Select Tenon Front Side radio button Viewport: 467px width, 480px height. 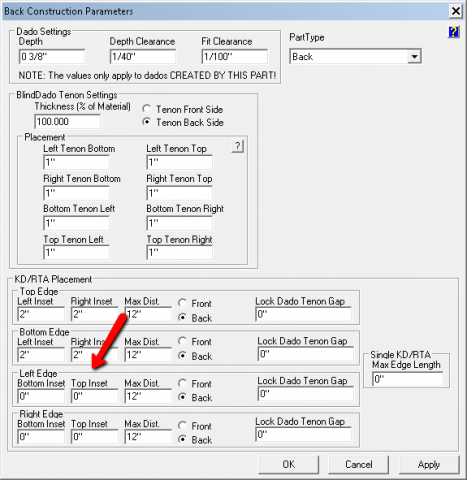pos(146,109)
